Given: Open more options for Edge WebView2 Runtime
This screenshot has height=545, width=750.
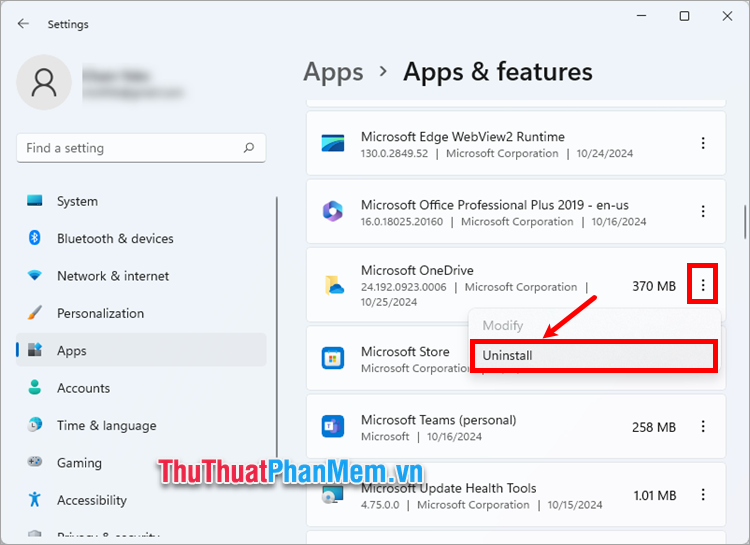Looking at the screenshot, I should tap(703, 143).
